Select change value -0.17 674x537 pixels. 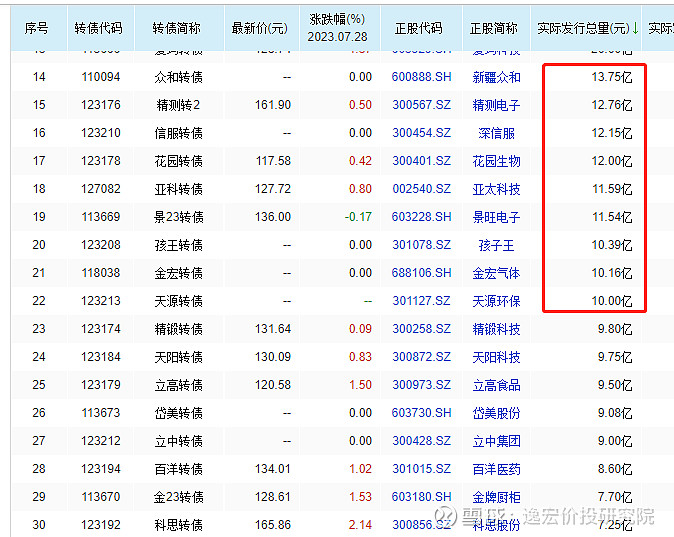pos(358,217)
